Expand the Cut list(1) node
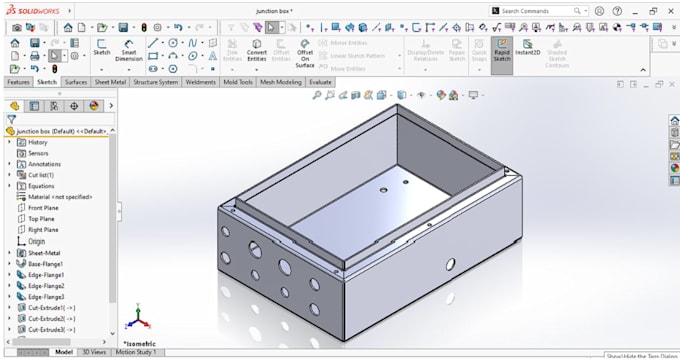Viewport: 680px width, 361px height. click(9, 175)
